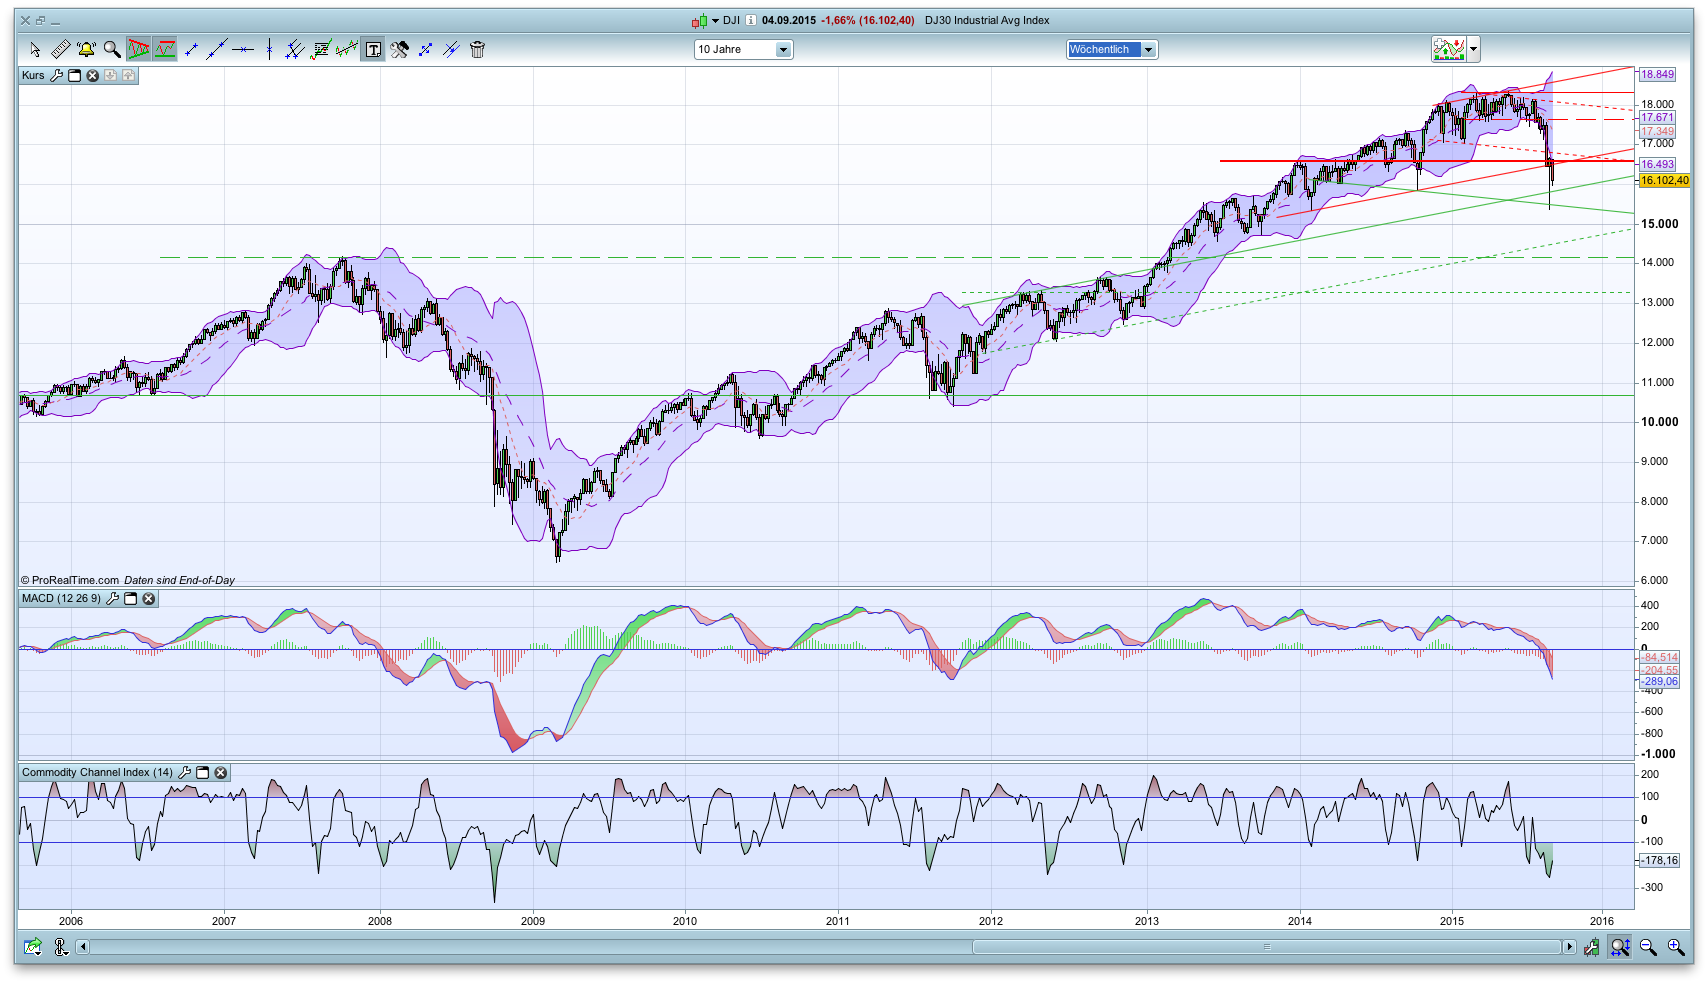This screenshot has width=1708, height=984.
Task: Toggle the chart pointer selection arrow
Action: (x=35, y=49)
